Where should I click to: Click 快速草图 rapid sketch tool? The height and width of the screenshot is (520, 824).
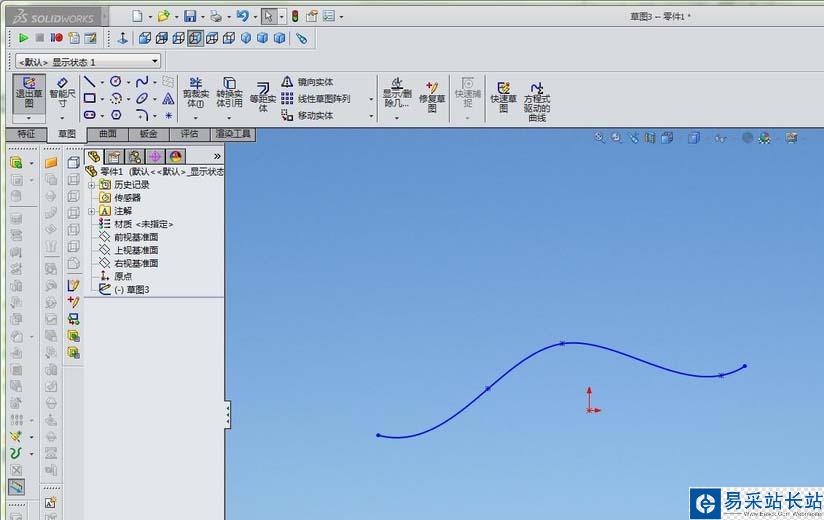pos(503,97)
